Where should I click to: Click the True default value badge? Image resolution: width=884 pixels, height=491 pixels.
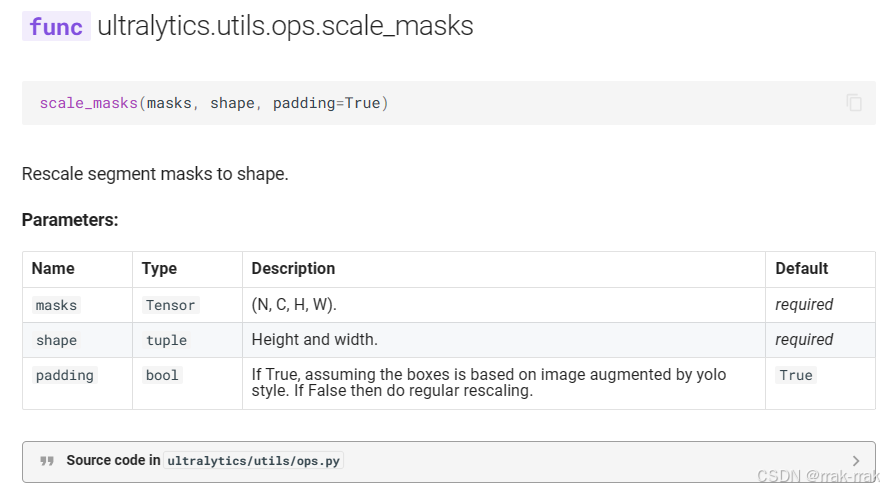coord(796,375)
